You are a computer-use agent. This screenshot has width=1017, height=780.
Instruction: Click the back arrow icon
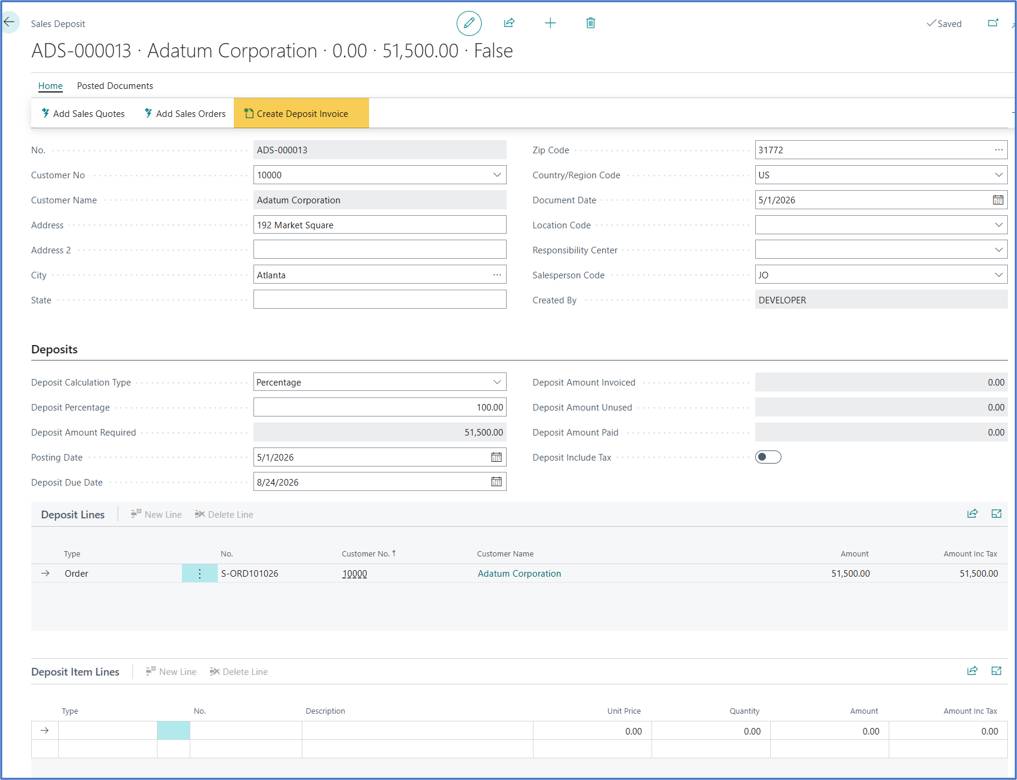(10, 22)
